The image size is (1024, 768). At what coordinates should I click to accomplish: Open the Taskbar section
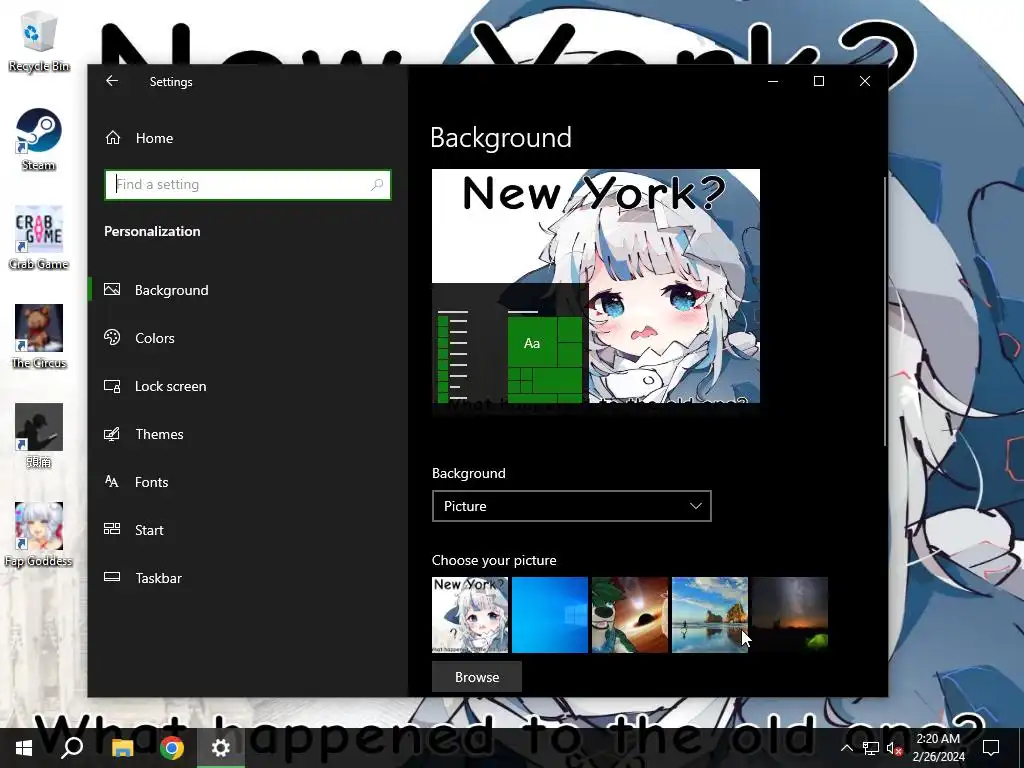248,578
